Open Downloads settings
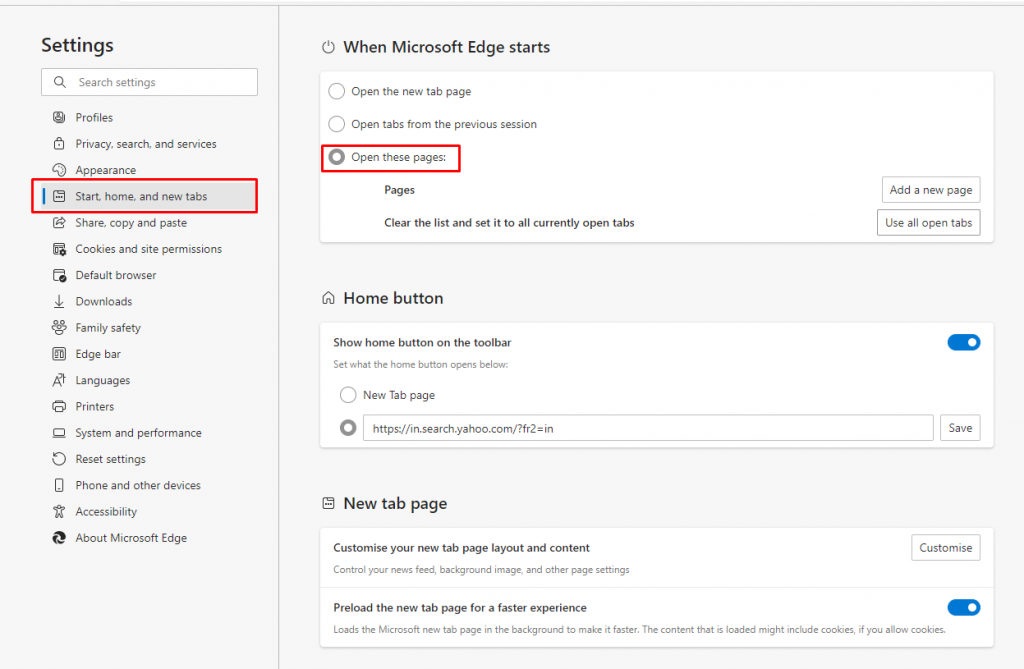Viewport: 1024px width, 669px height. [x=104, y=301]
